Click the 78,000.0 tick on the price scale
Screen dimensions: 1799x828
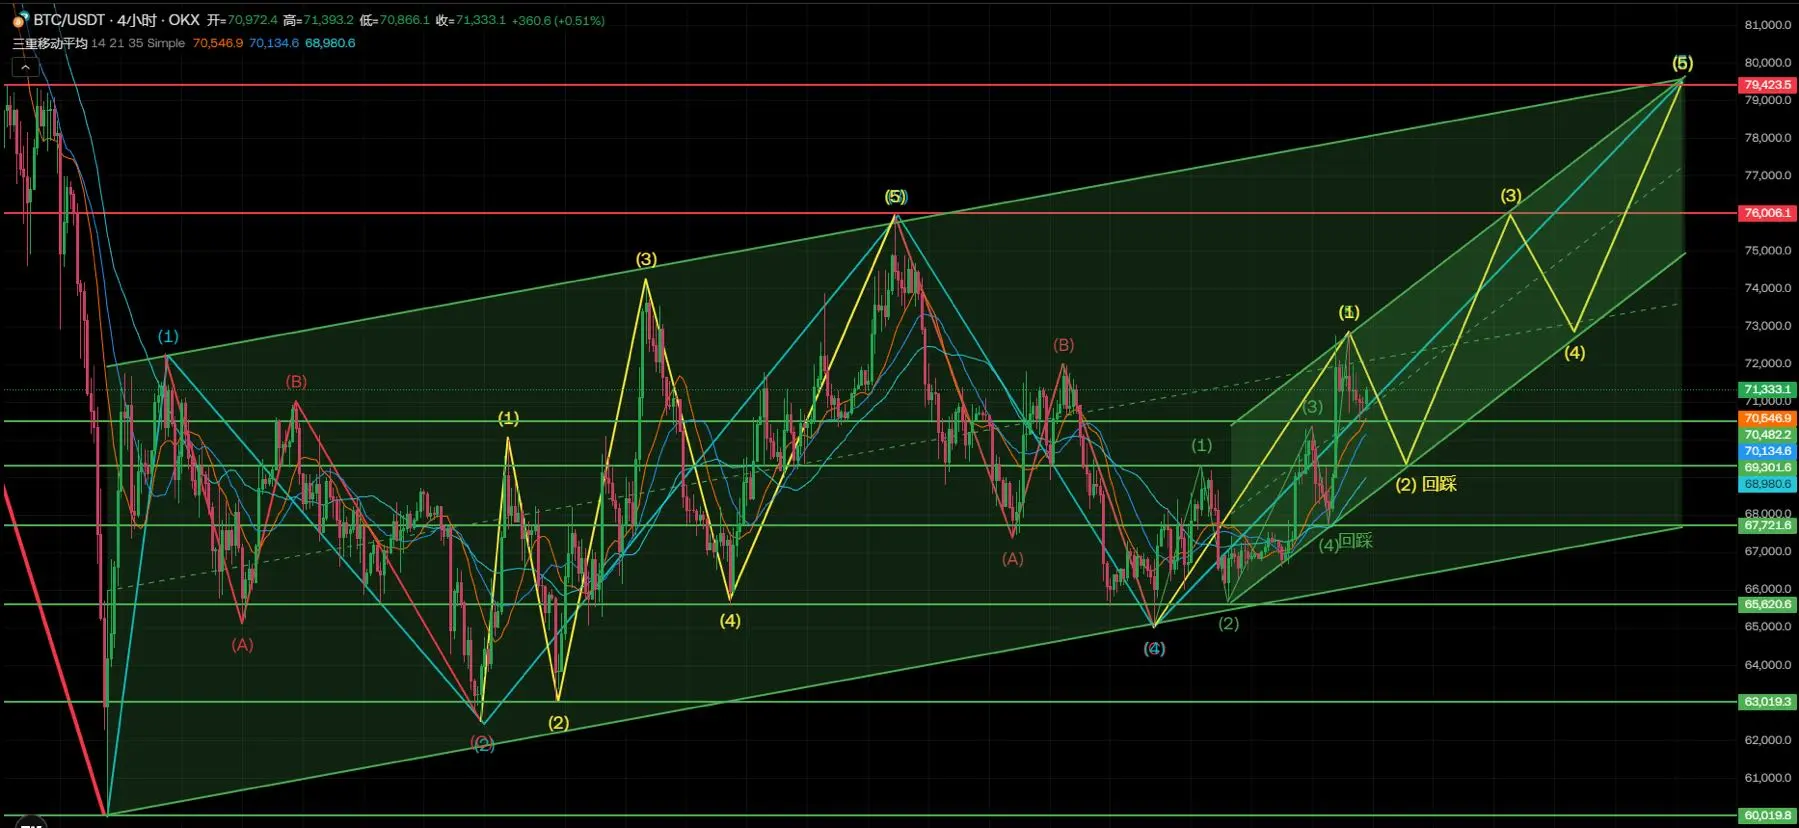tap(1768, 138)
